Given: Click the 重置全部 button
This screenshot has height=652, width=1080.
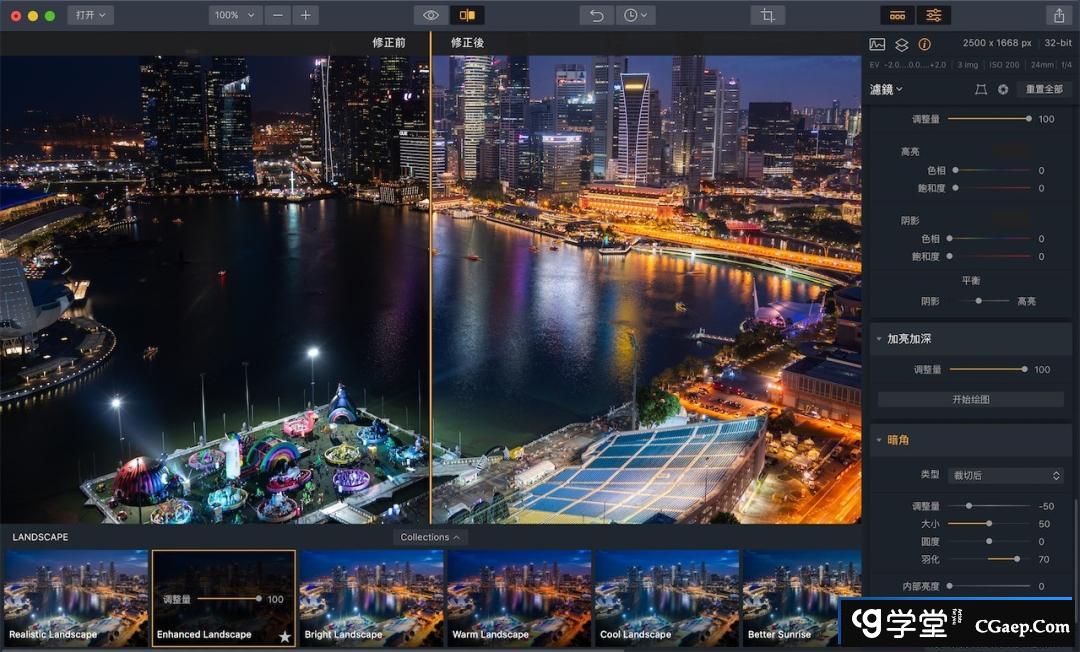Looking at the screenshot, I should tap(1045, 89).
